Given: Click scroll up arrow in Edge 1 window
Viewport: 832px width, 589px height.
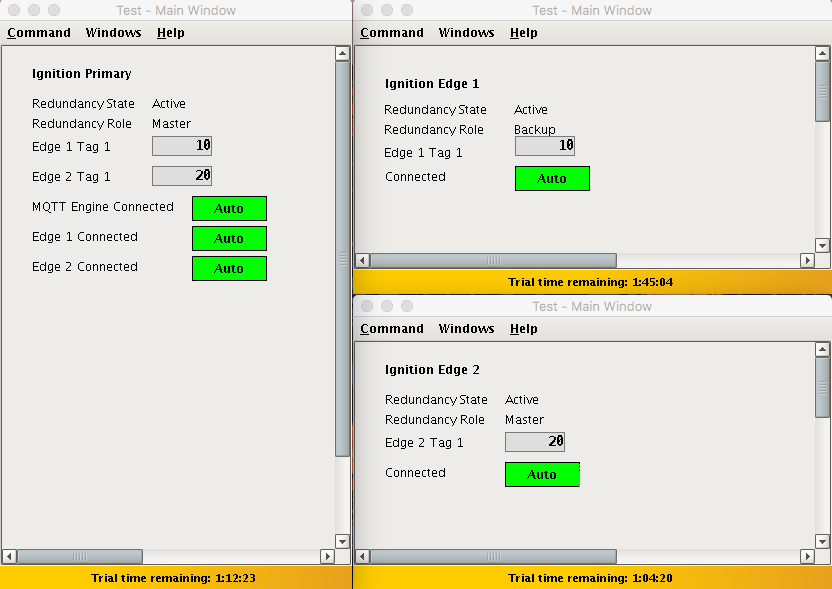Looking at the screenshot, I should [x=822, y=53].
